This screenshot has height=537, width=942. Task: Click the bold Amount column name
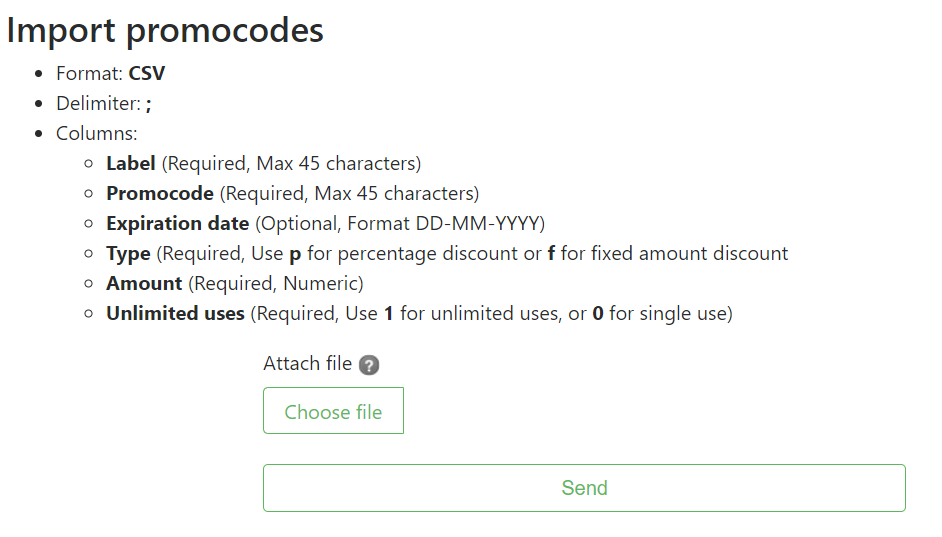(144, 284)
